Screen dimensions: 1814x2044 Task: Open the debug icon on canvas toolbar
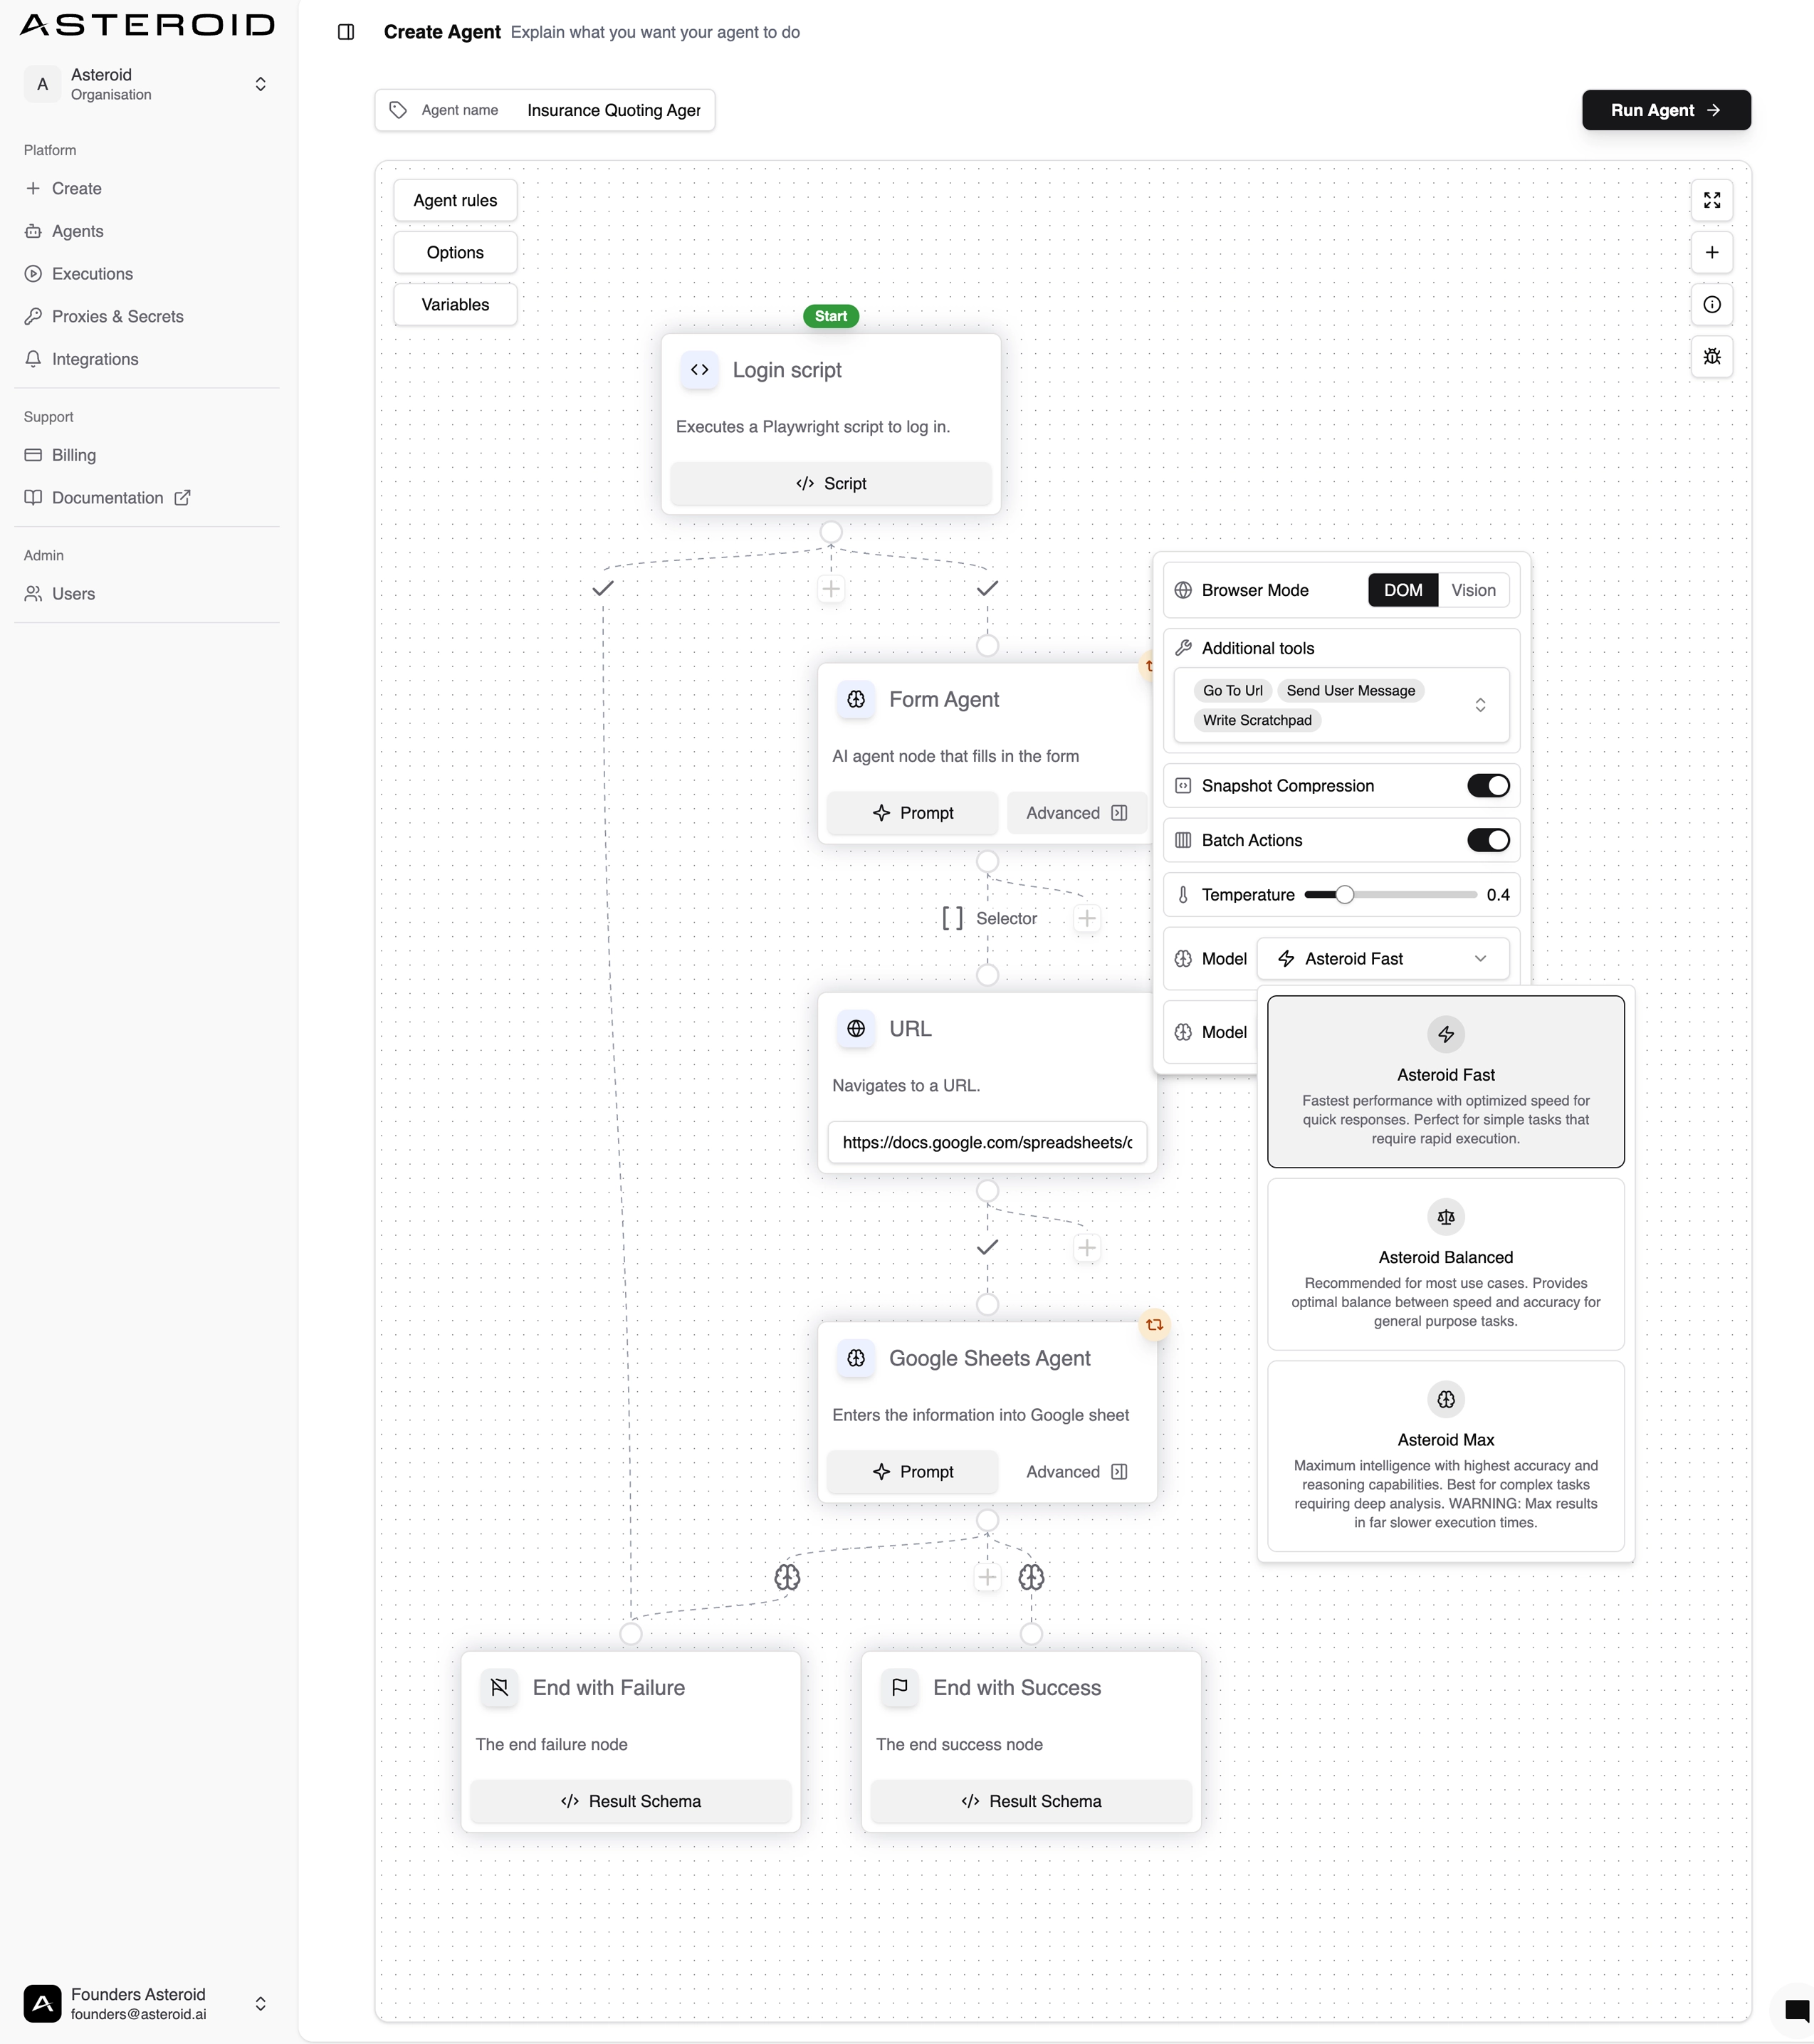point(1712,356)
